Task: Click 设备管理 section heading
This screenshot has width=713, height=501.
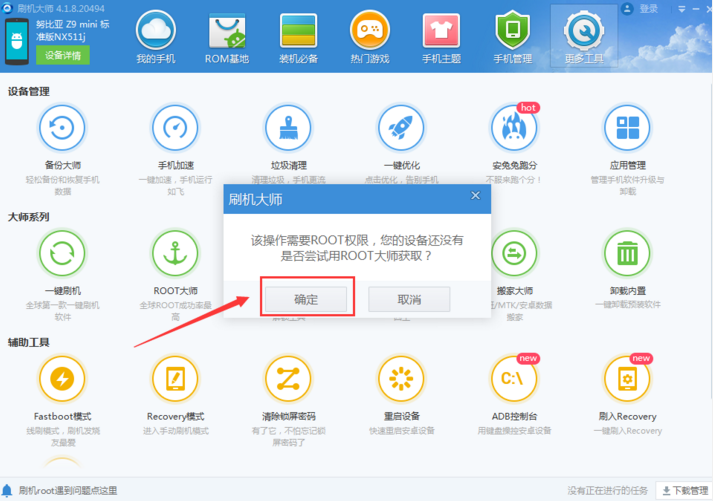Action: coord(29,91)
